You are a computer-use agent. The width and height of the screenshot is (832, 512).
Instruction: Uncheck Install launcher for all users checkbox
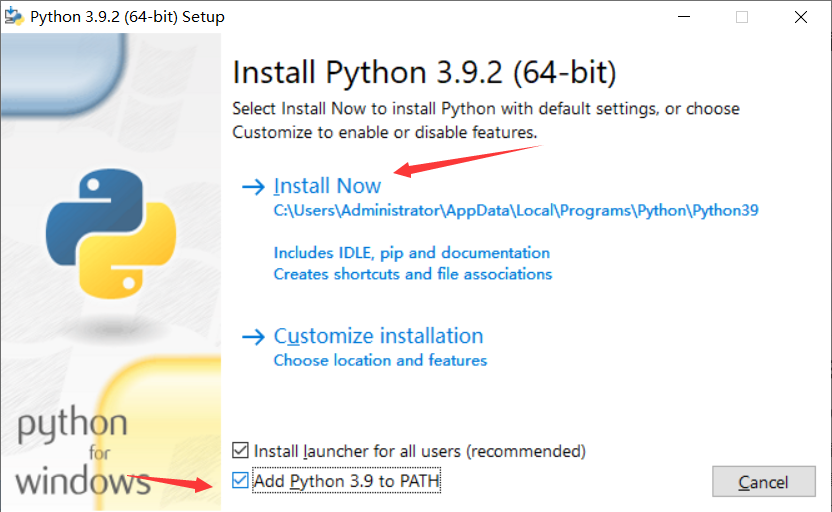240,450
